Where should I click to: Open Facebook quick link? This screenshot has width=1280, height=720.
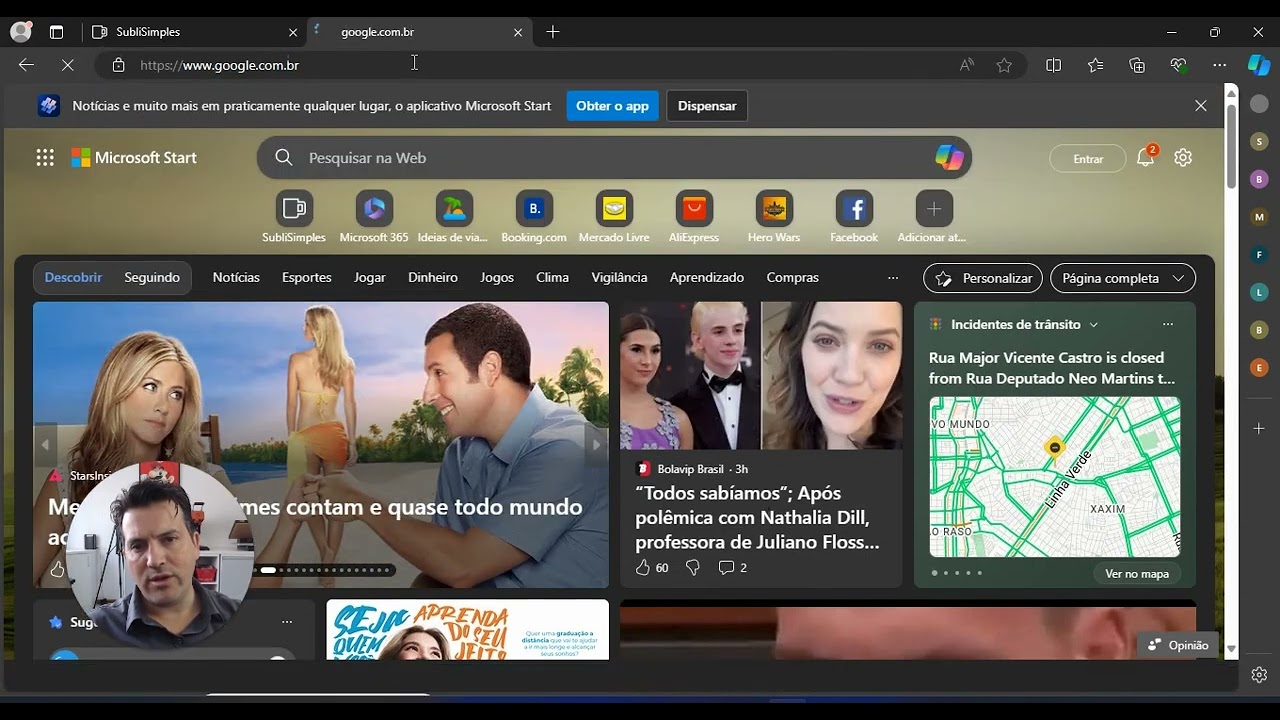[854, 216]
